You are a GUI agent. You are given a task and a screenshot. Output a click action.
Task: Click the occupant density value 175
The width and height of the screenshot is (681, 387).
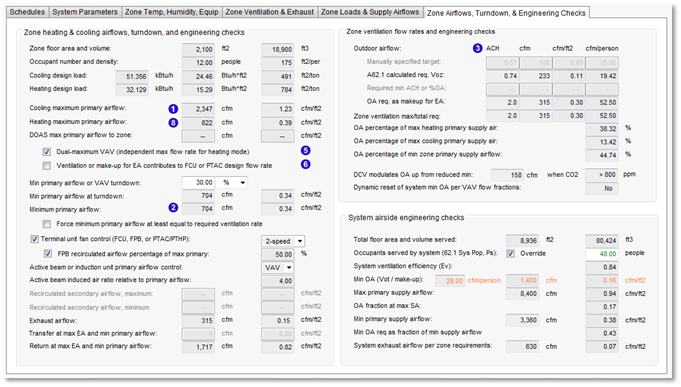[x=278, y=63]
